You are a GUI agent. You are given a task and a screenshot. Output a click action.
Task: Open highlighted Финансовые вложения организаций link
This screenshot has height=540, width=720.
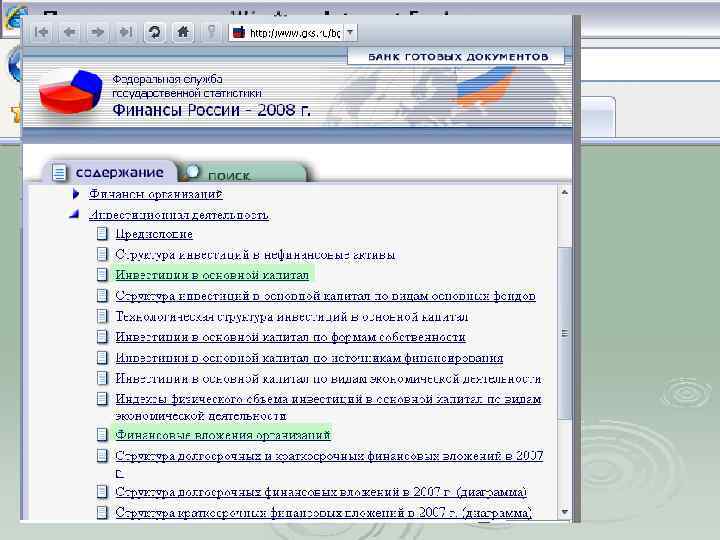tap(223, 435)
